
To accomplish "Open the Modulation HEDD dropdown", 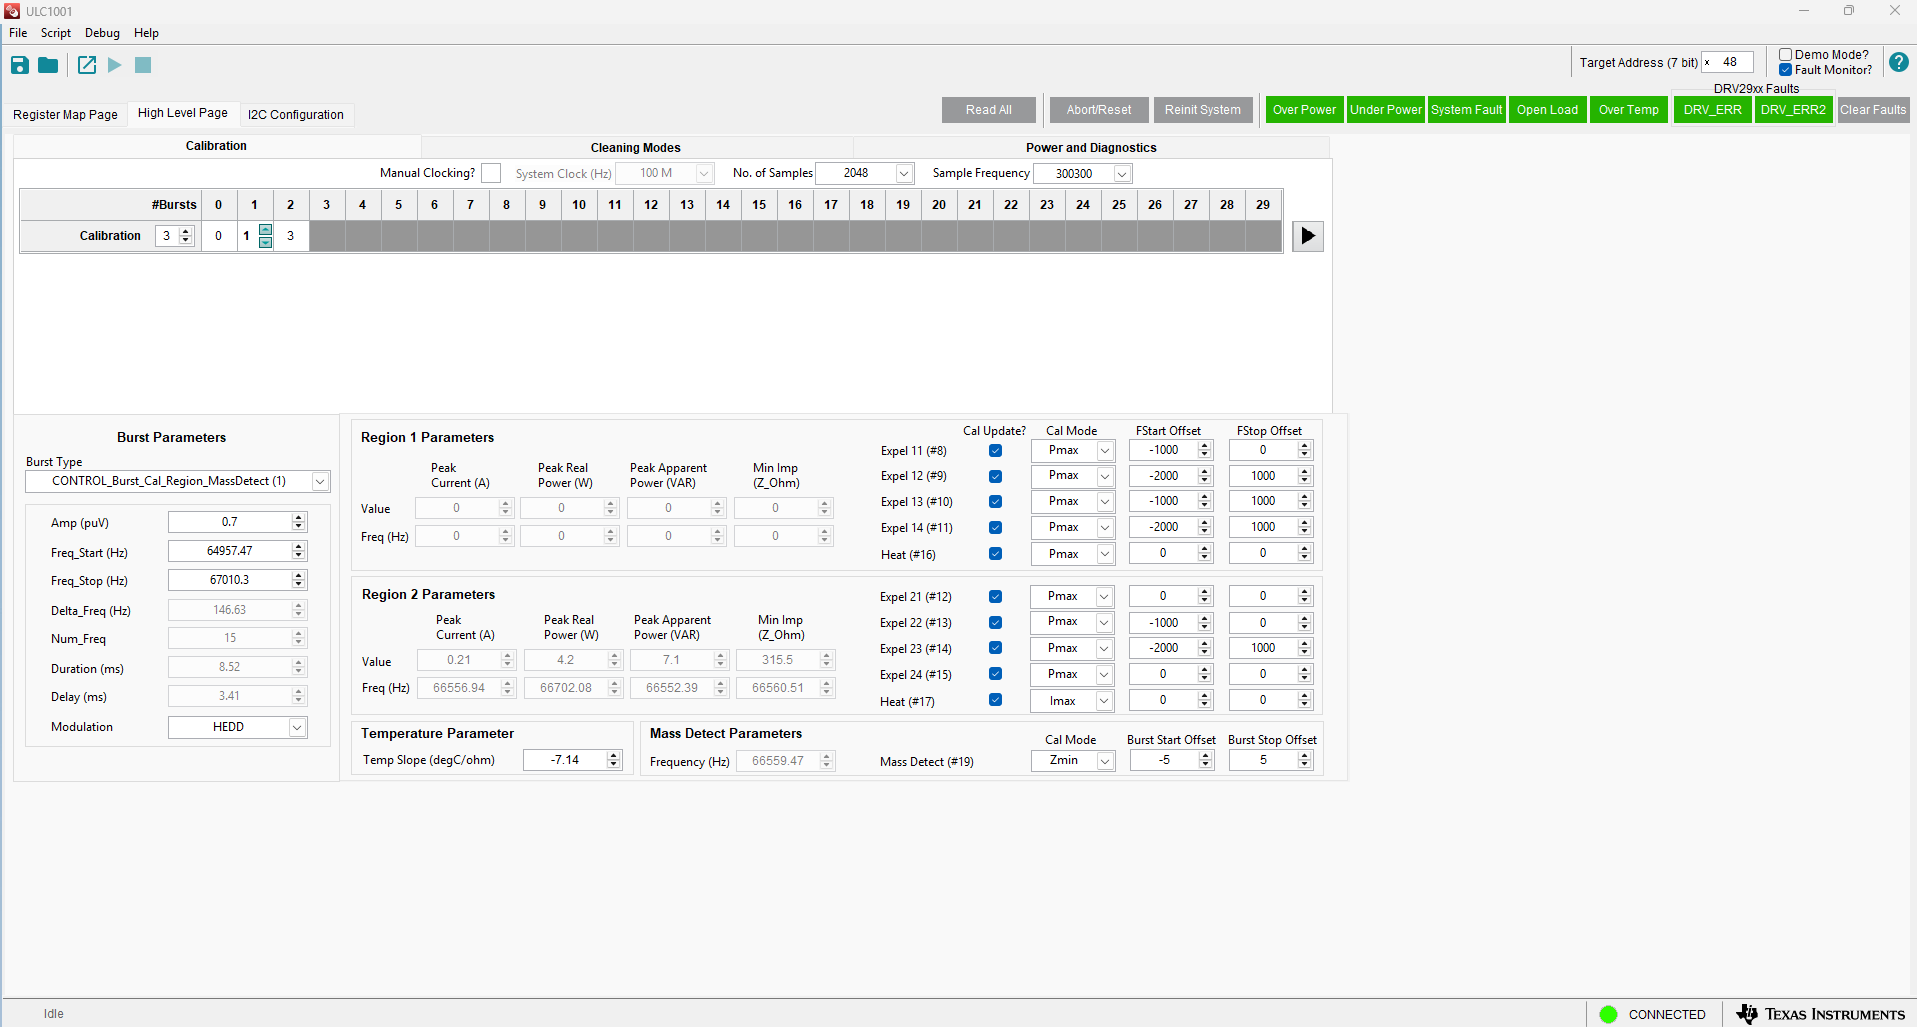I will (297, 727).
